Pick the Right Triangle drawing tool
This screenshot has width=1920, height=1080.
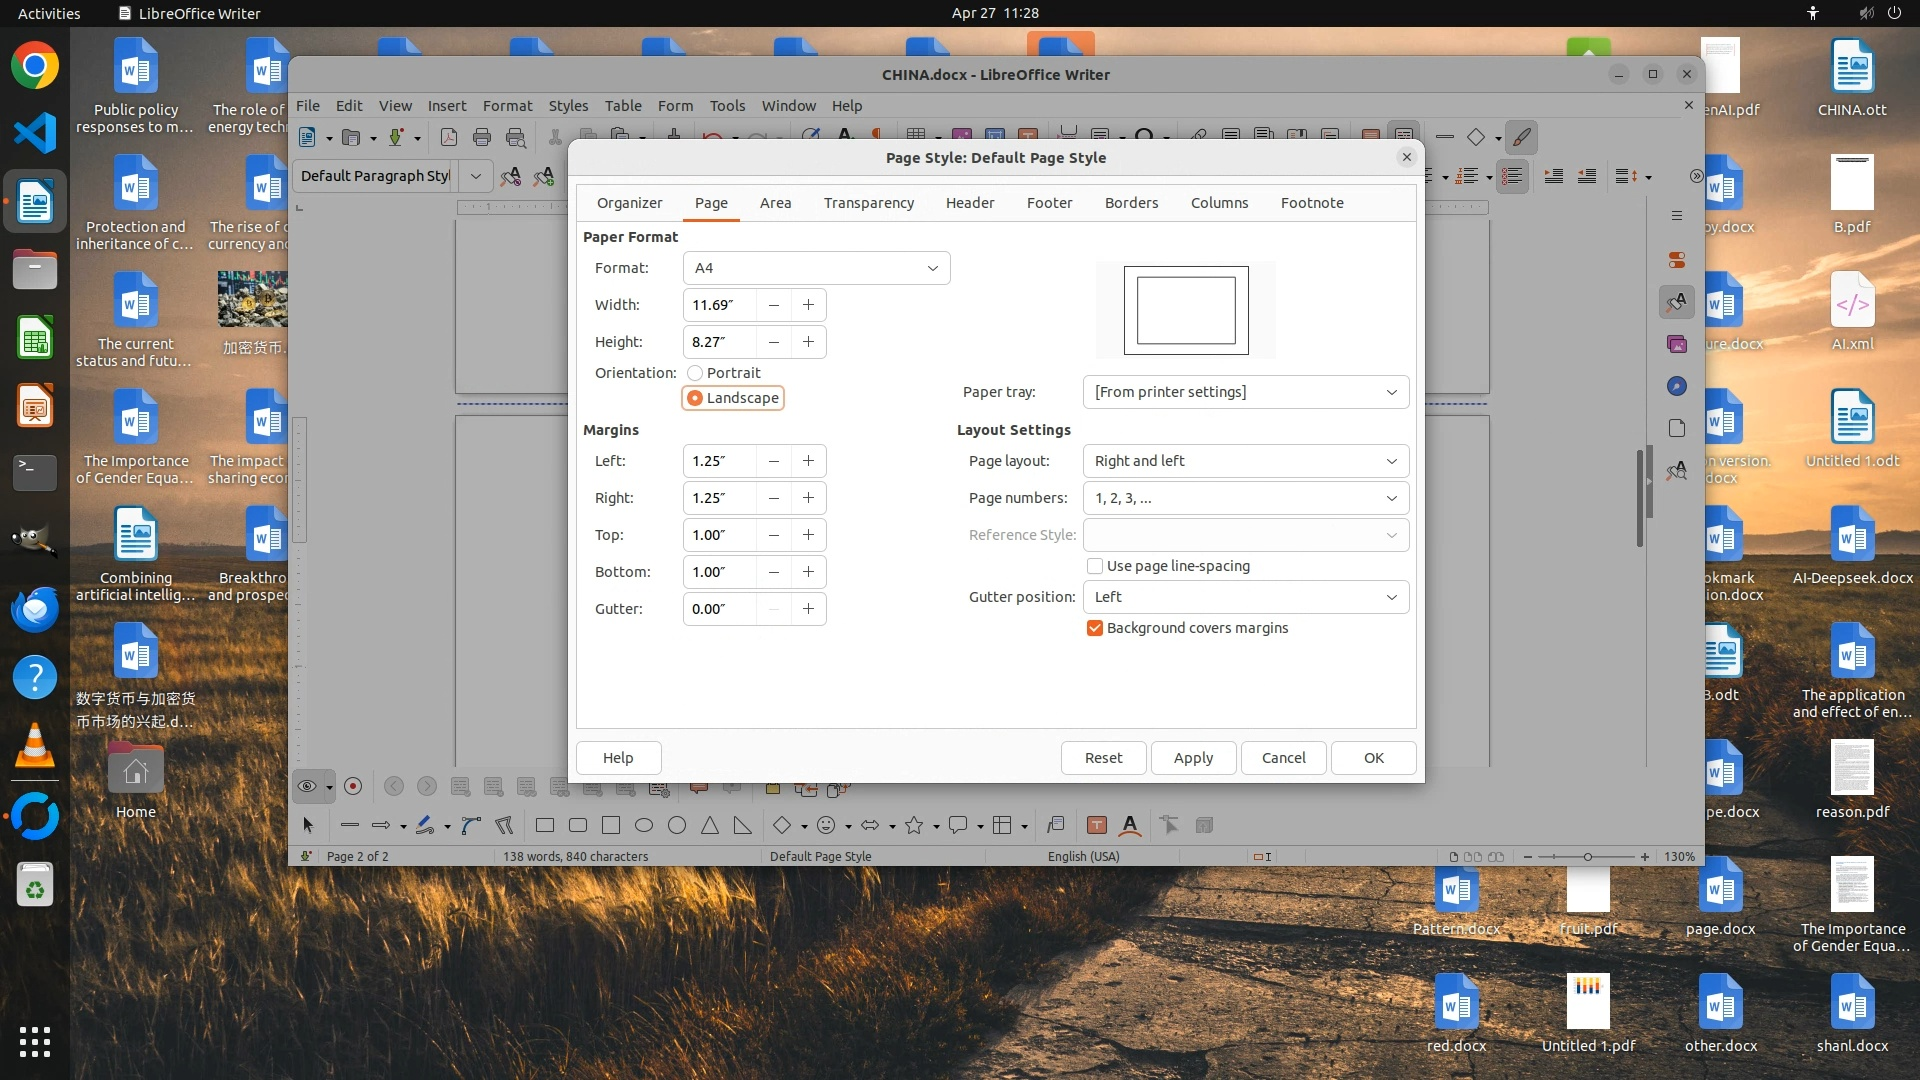742,826
